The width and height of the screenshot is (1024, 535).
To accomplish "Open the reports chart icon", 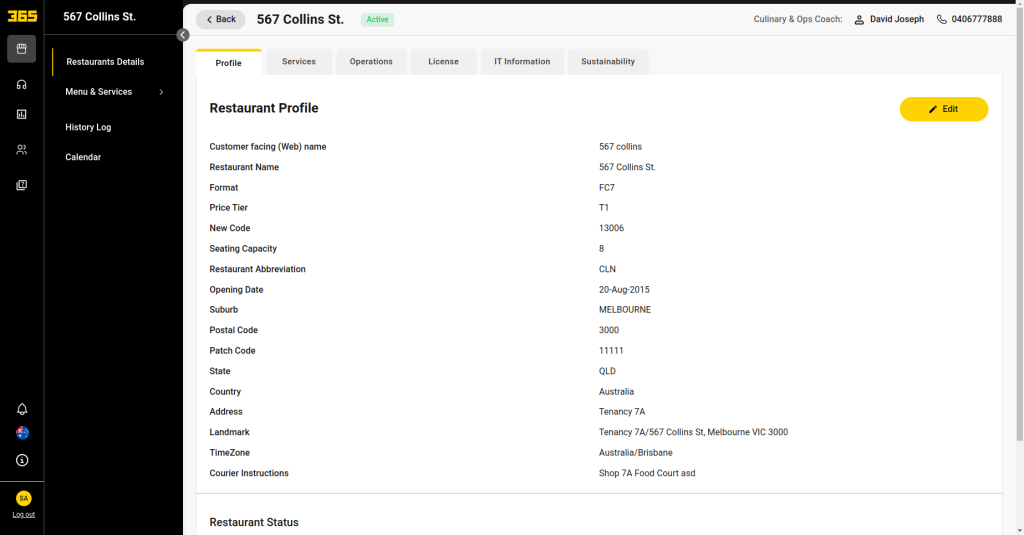I will [22, 114].
